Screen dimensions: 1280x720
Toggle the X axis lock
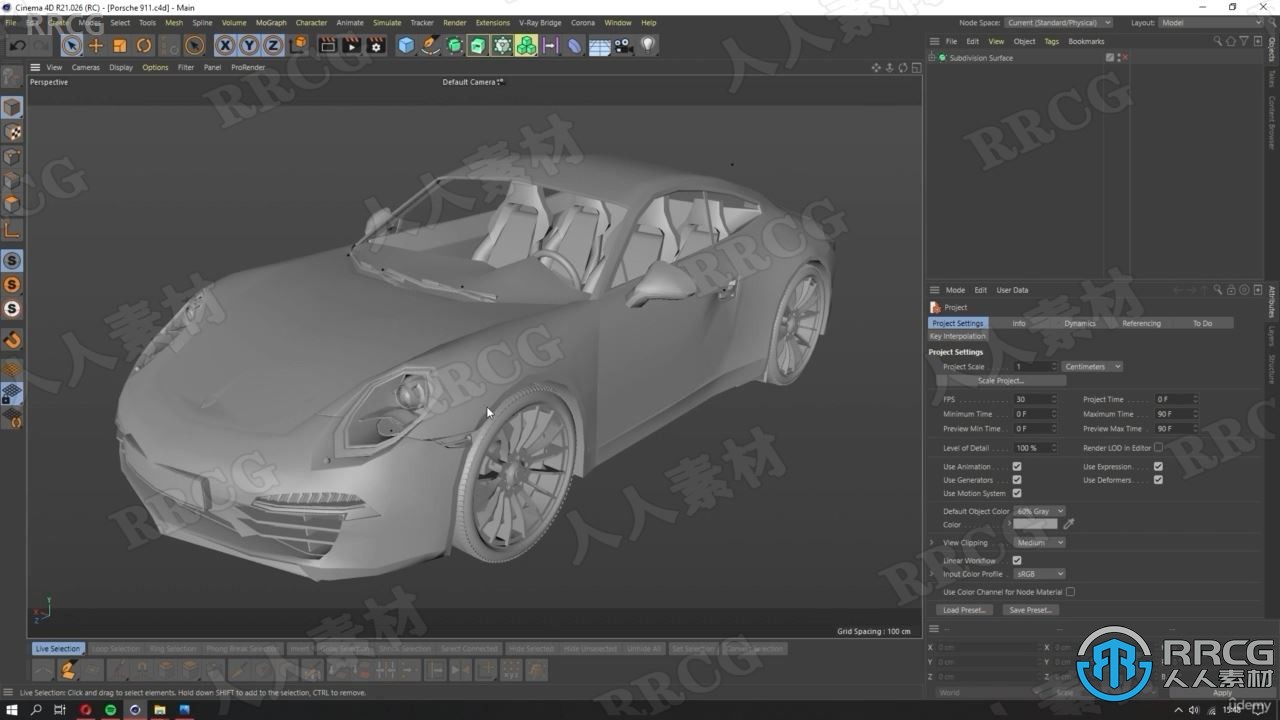pos(225,45)
